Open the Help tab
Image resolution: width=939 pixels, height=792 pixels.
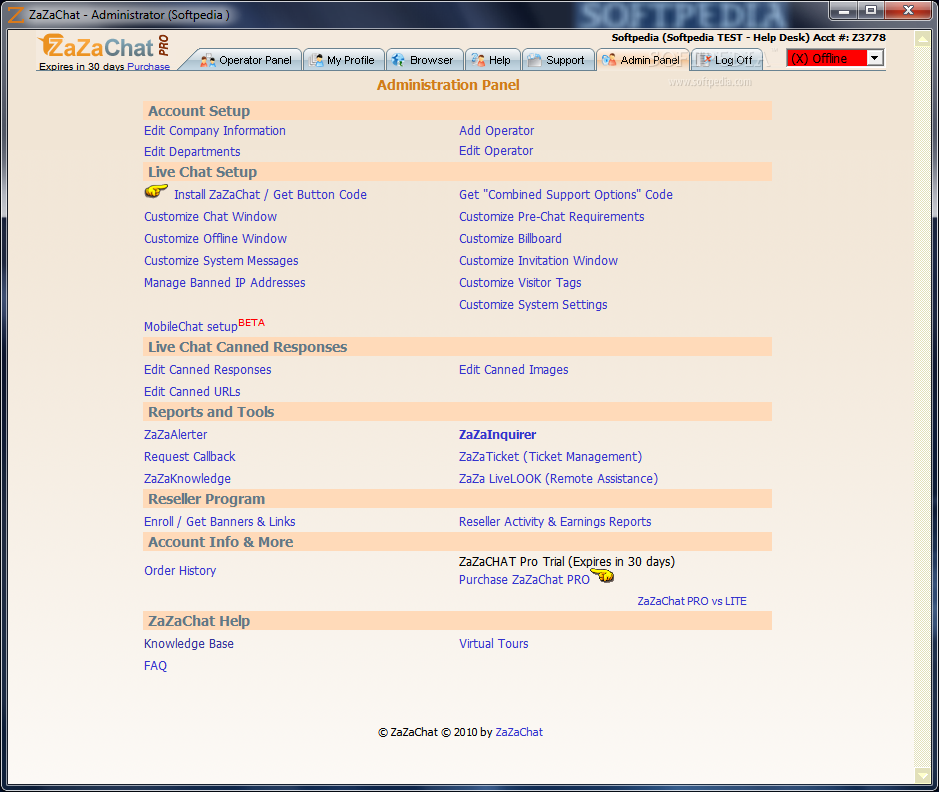(x=492, y=60)
